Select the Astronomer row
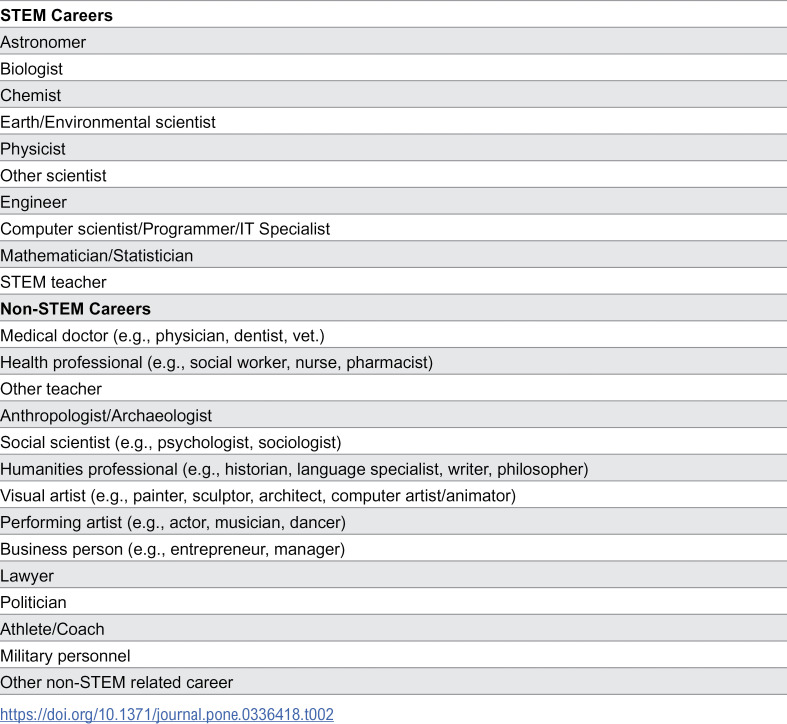 (x=394, y=41)
